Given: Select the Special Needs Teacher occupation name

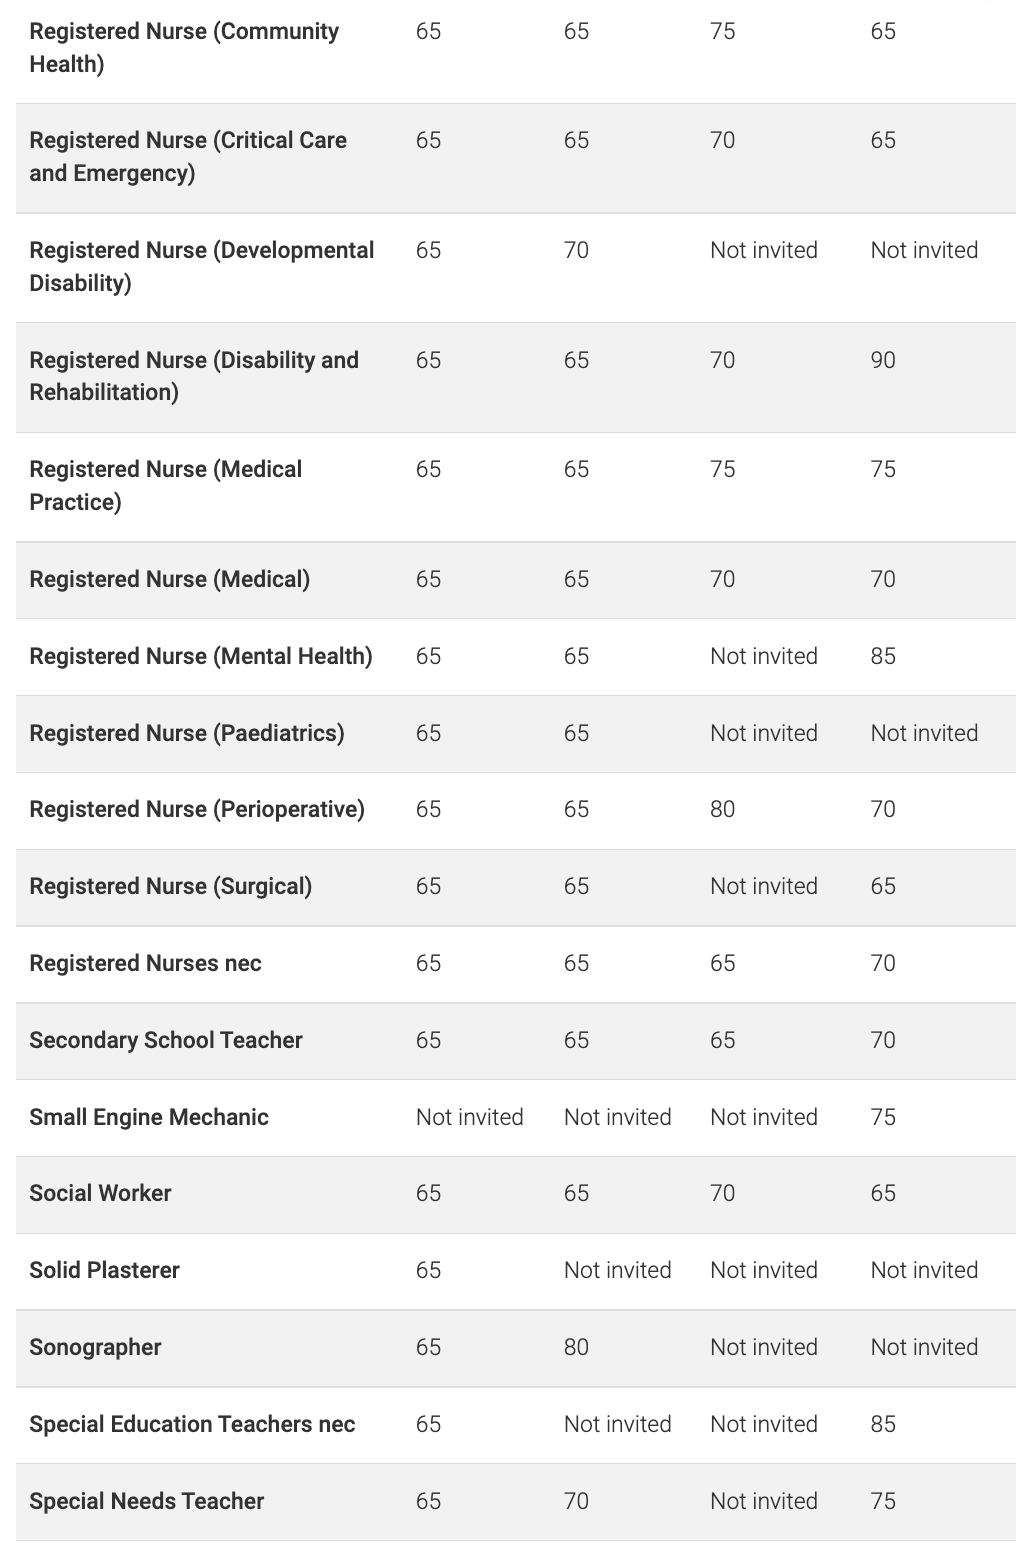Looking at the screenshot, I should click(147, 1502).
